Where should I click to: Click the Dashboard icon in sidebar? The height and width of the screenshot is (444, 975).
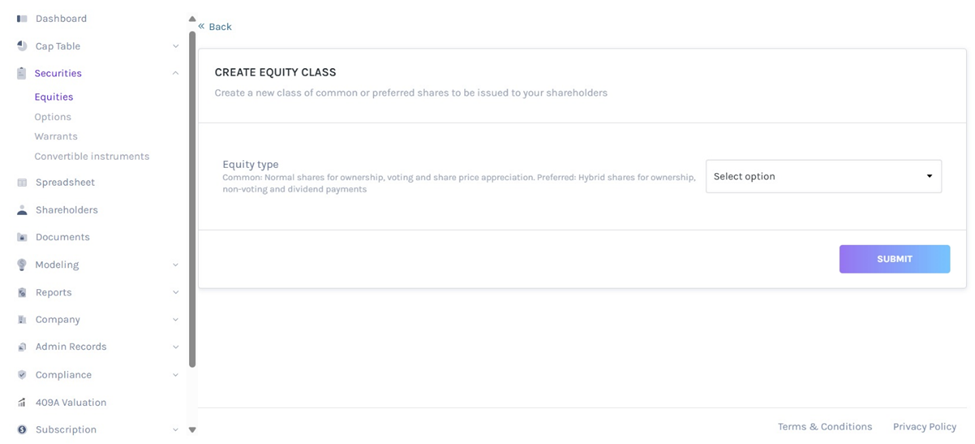pyautogui.click(x=22, y=19)
